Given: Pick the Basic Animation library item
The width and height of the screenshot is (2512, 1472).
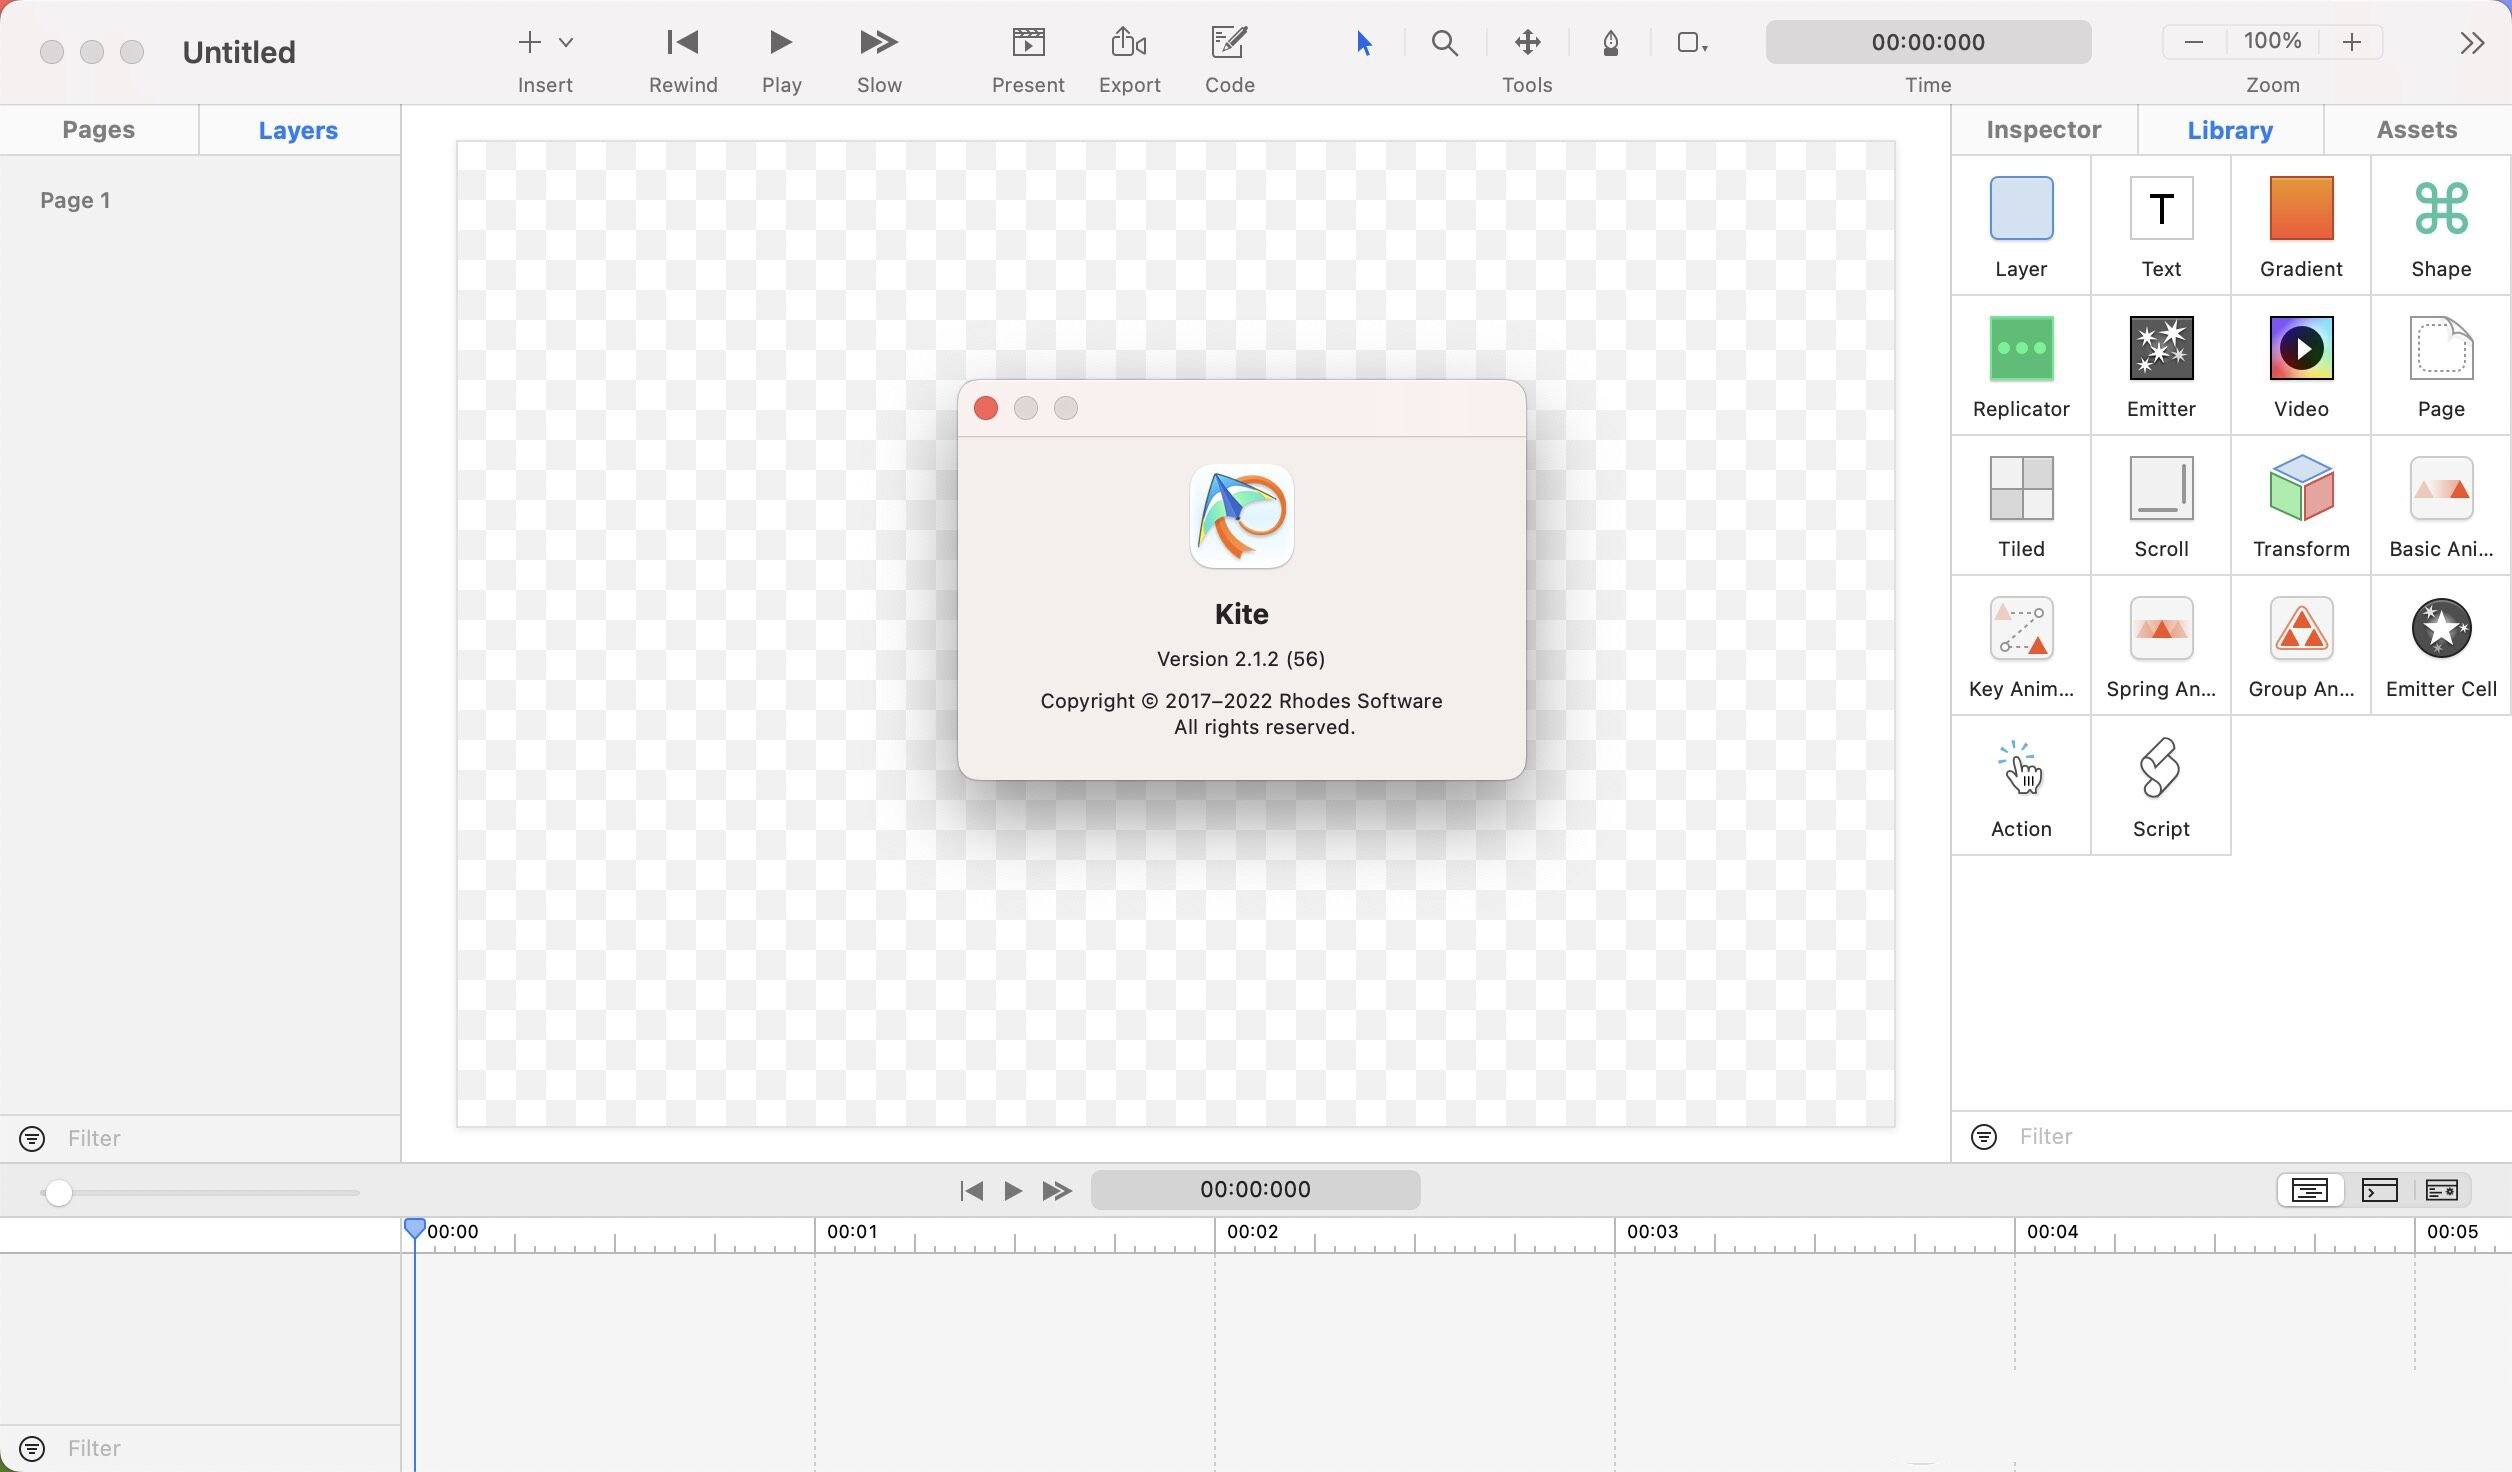Looking at the screenshot, I should pos(2441,506).
